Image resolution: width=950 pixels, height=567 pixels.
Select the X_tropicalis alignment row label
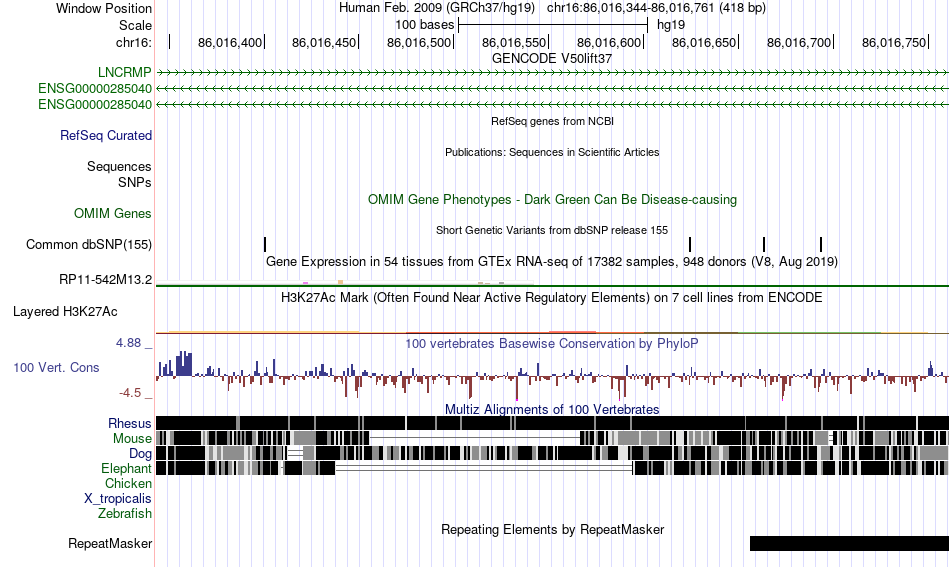(x=118, y=499)
